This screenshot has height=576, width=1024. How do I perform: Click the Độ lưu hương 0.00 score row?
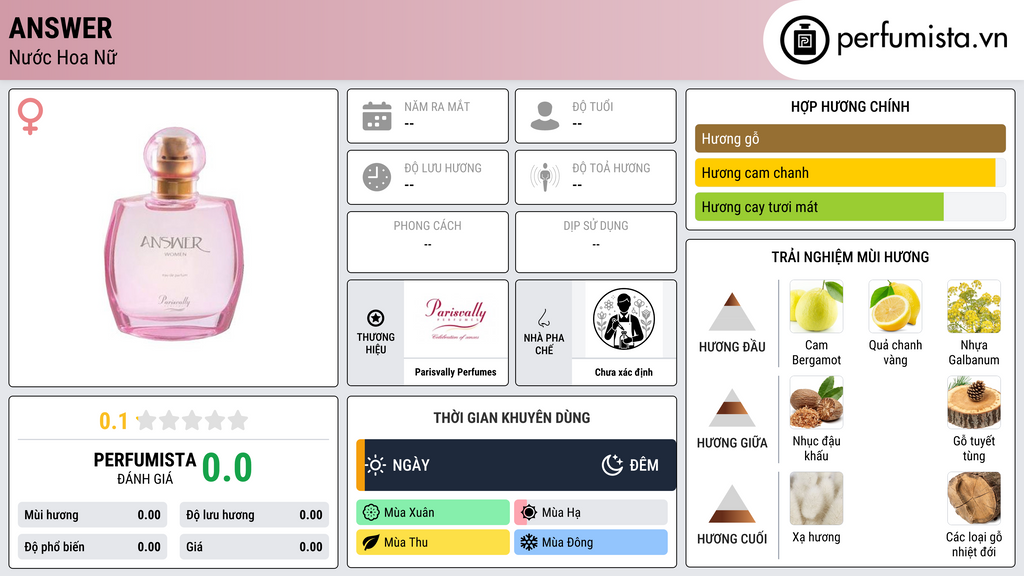tap(254, 515)
